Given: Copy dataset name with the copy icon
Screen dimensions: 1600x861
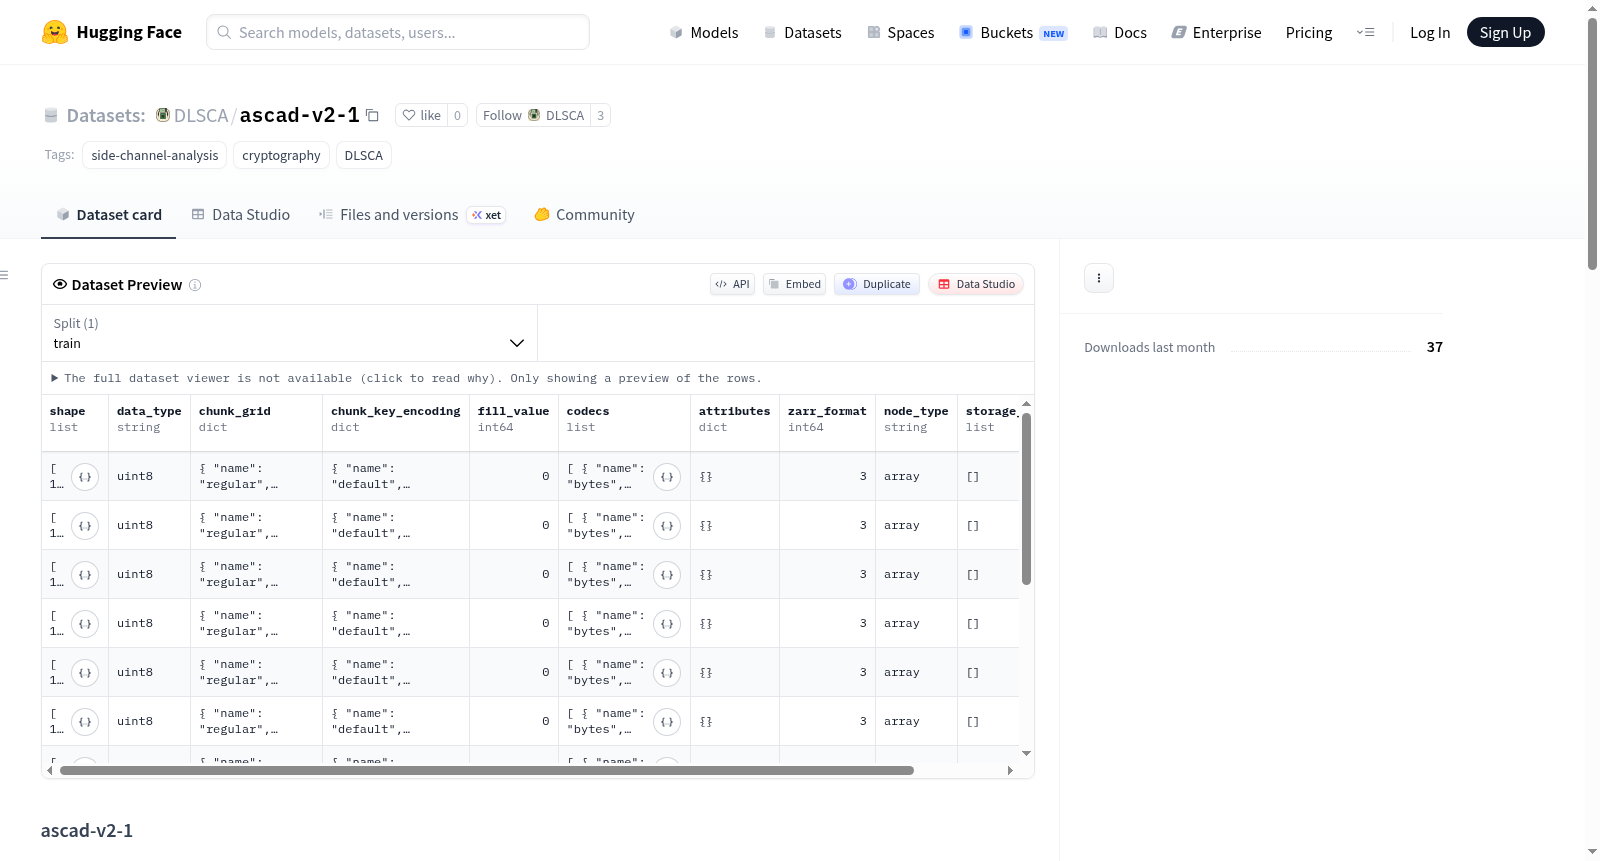Looking at the screenshot, I should coord(372,115).
